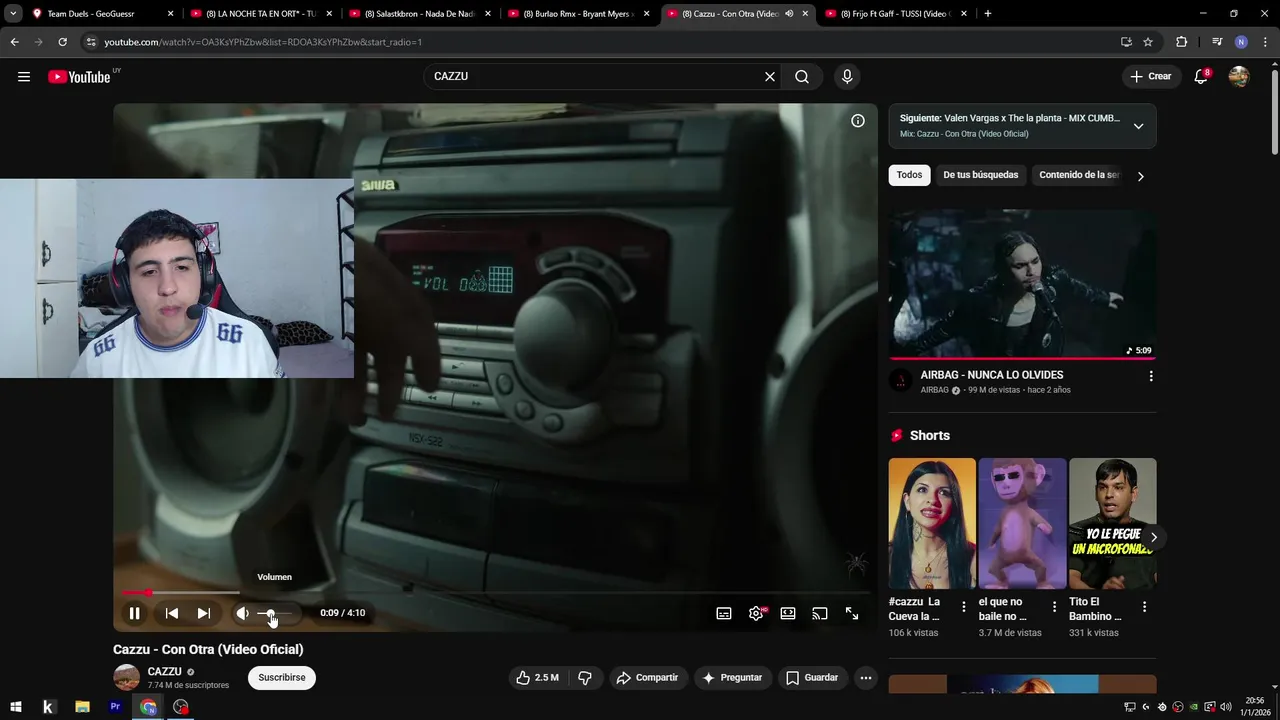The image size is (1280, 720).
Task: Open options for the #cazzu short
Action: coord(964,607)
